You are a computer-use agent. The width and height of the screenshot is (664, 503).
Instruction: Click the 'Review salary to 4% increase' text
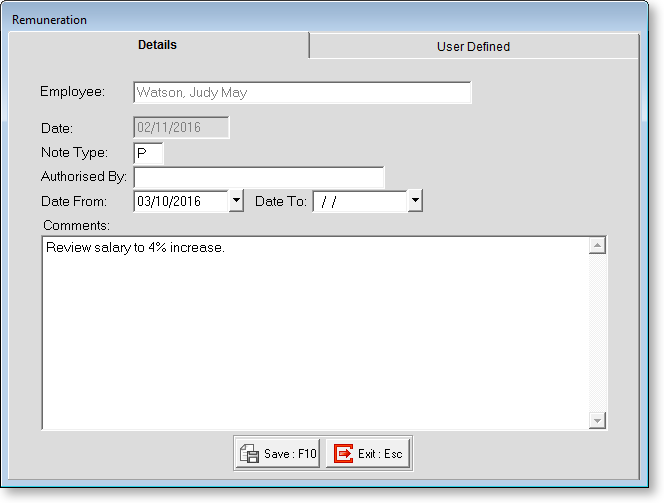135,247
